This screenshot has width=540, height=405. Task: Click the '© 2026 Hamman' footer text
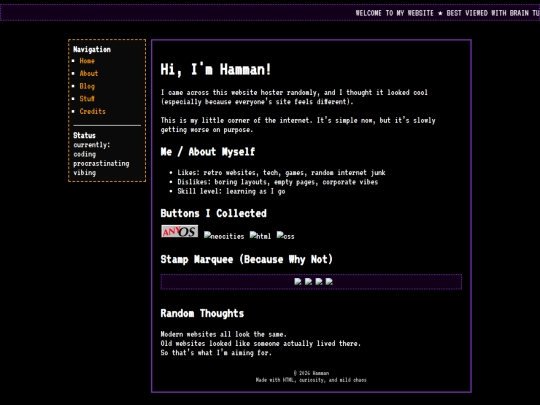311,373
